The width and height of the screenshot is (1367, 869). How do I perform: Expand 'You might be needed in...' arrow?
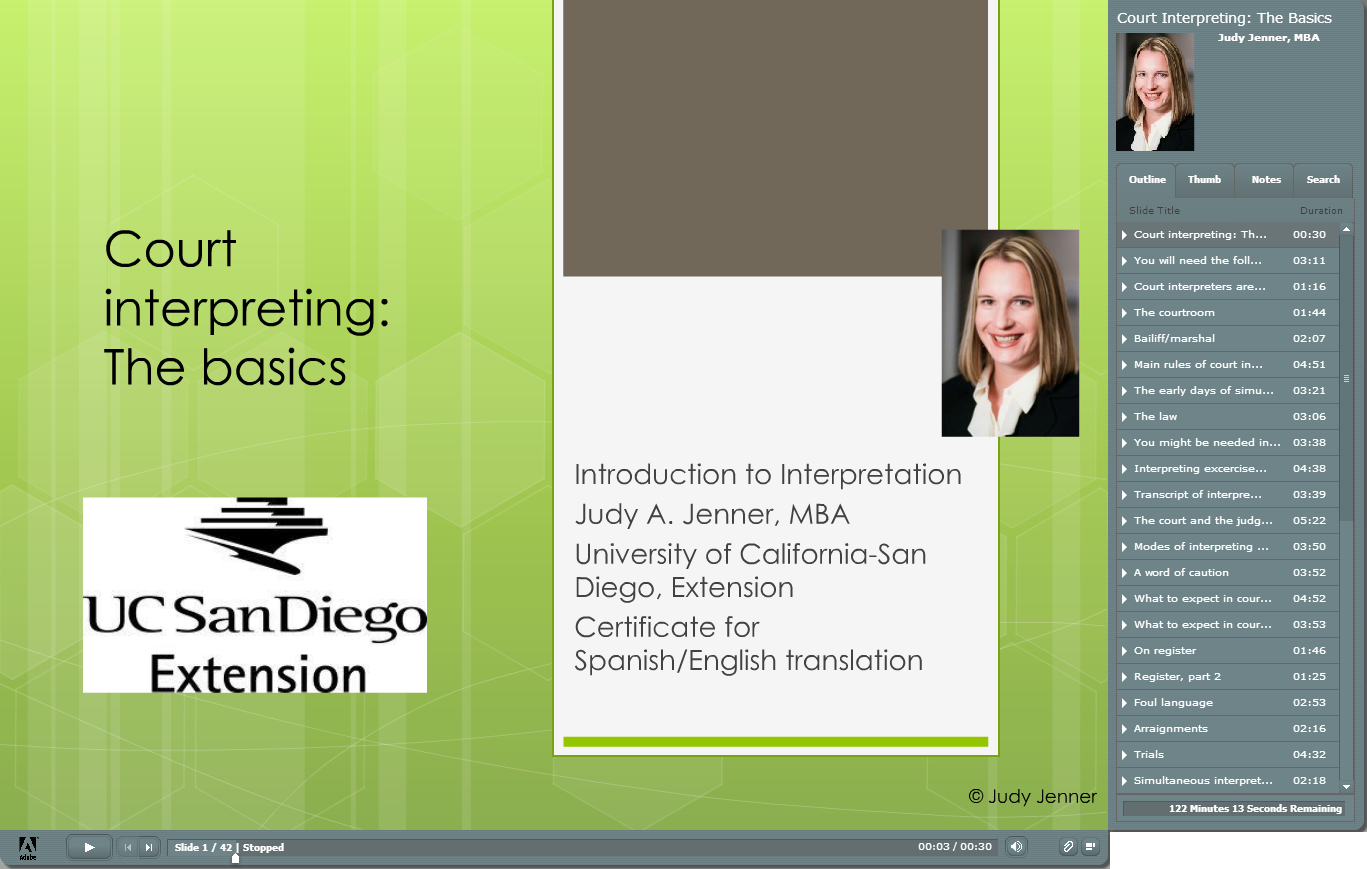click(1125, 443)
